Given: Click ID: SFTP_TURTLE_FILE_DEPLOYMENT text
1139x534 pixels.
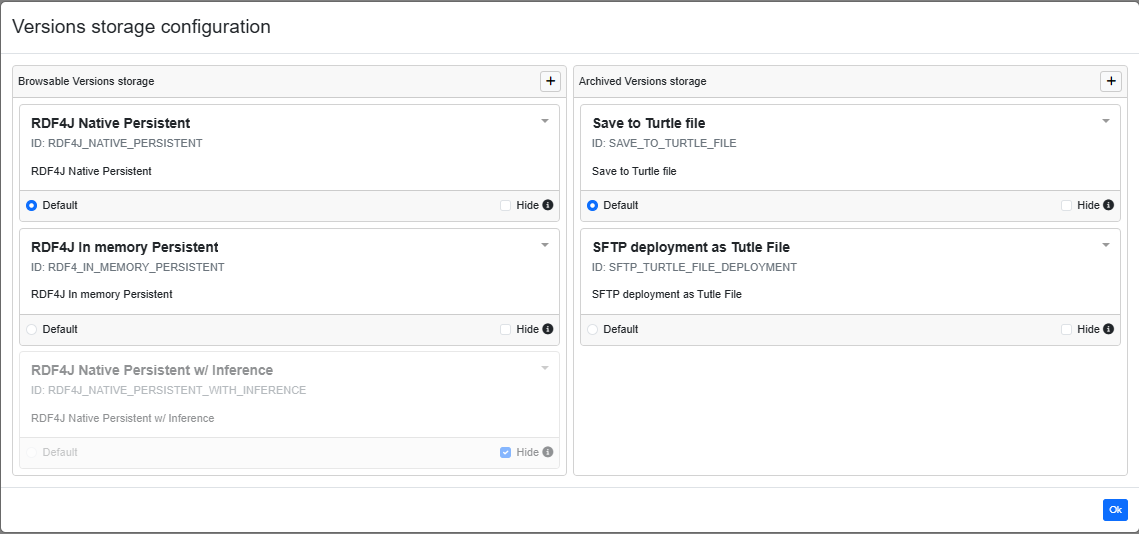Looking at the screenshot, I should point(694,267).
